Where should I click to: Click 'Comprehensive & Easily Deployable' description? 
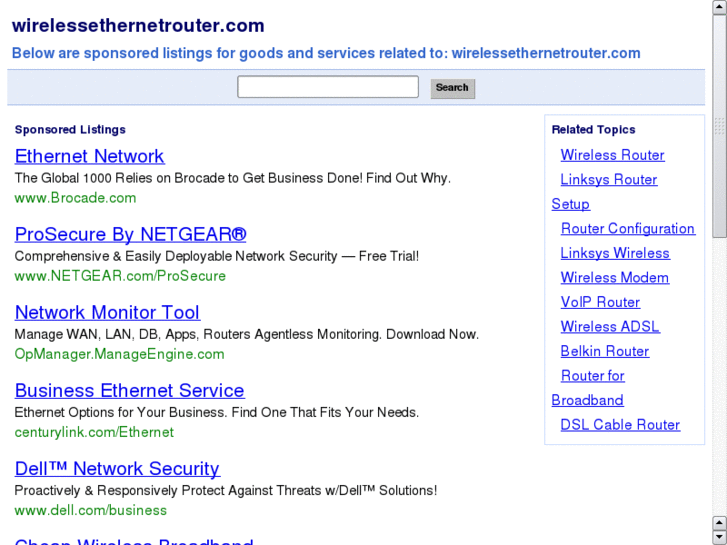(x=217, y=256)
